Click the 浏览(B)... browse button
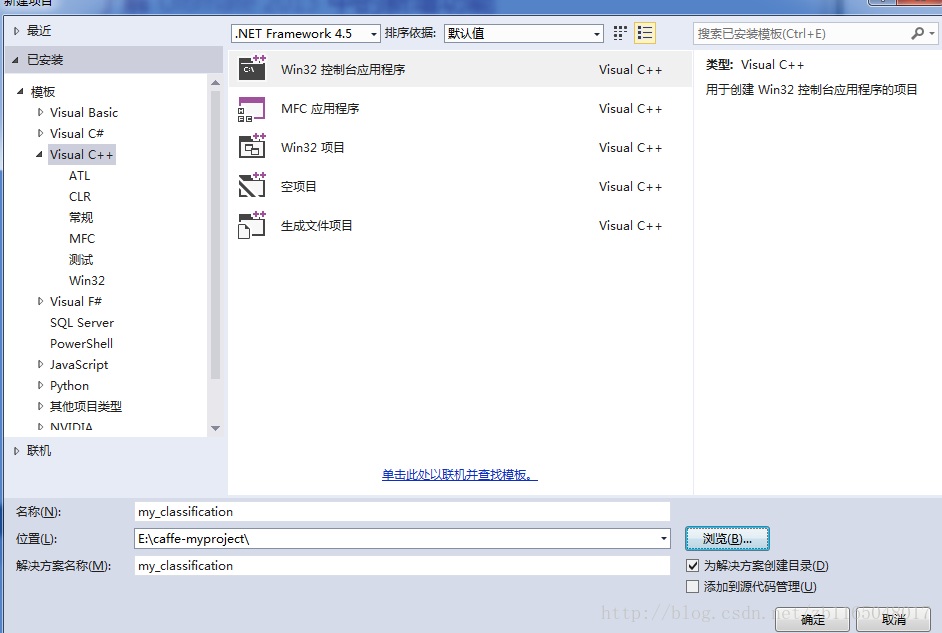The image size is (942, 633). pos(727,539)
